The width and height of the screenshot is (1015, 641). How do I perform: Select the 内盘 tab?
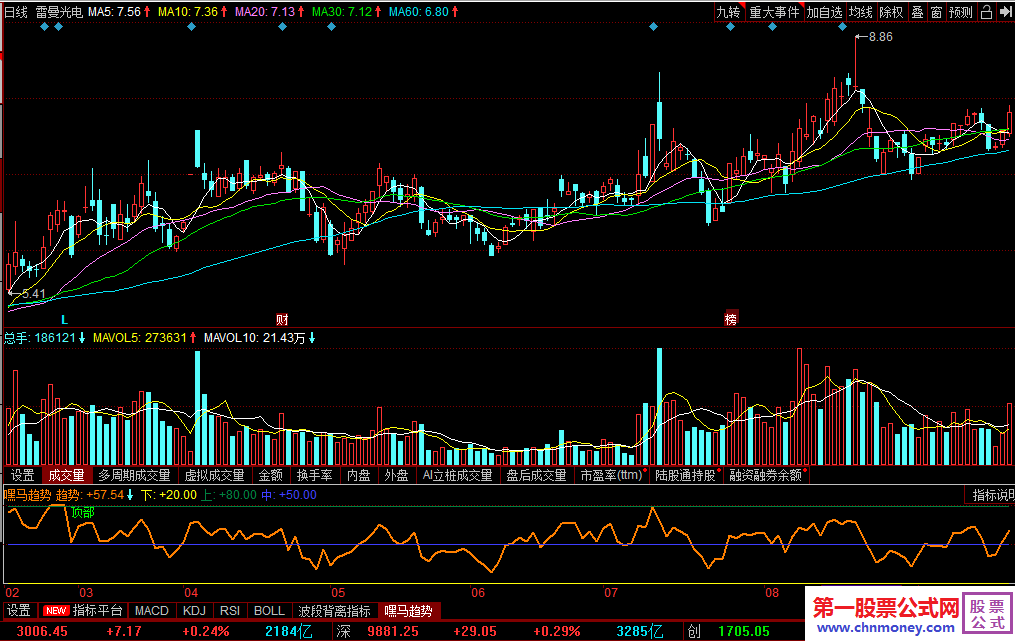[359, 475]
